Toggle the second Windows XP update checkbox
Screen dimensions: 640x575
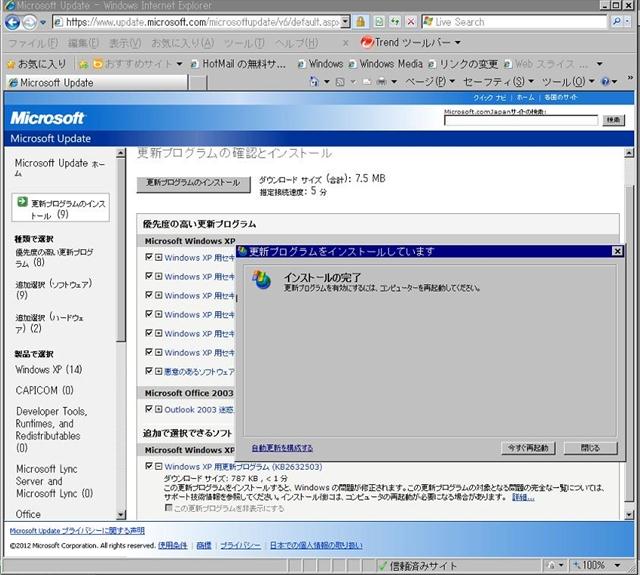[149, 276]
